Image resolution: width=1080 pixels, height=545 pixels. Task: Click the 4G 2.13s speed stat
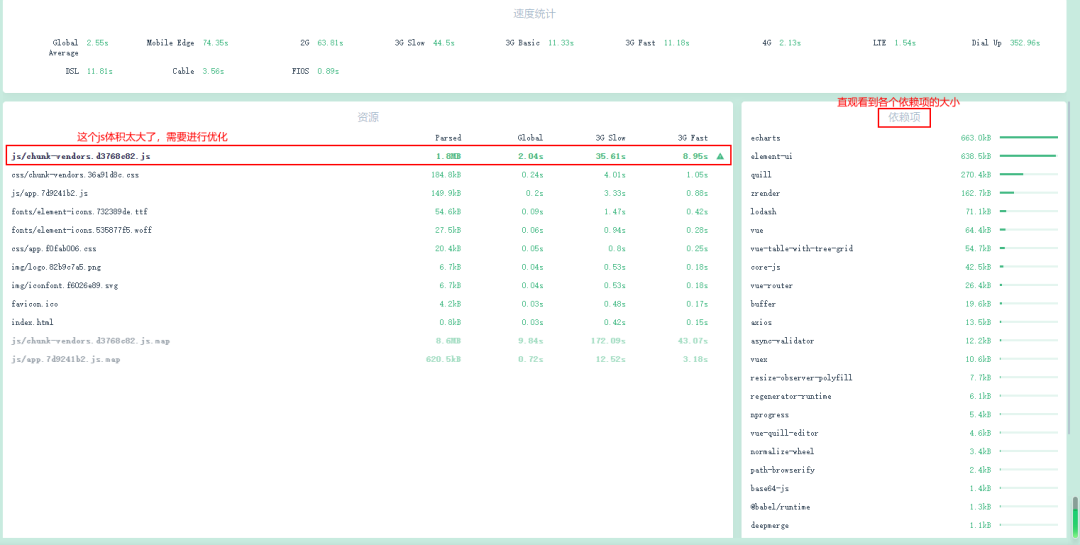(782, 43)
